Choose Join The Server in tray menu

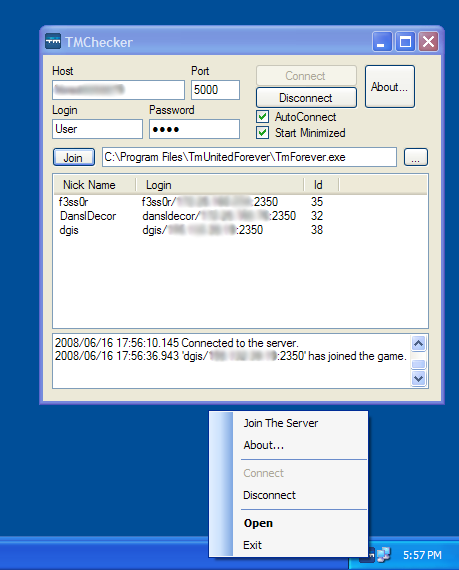[281, 423]
